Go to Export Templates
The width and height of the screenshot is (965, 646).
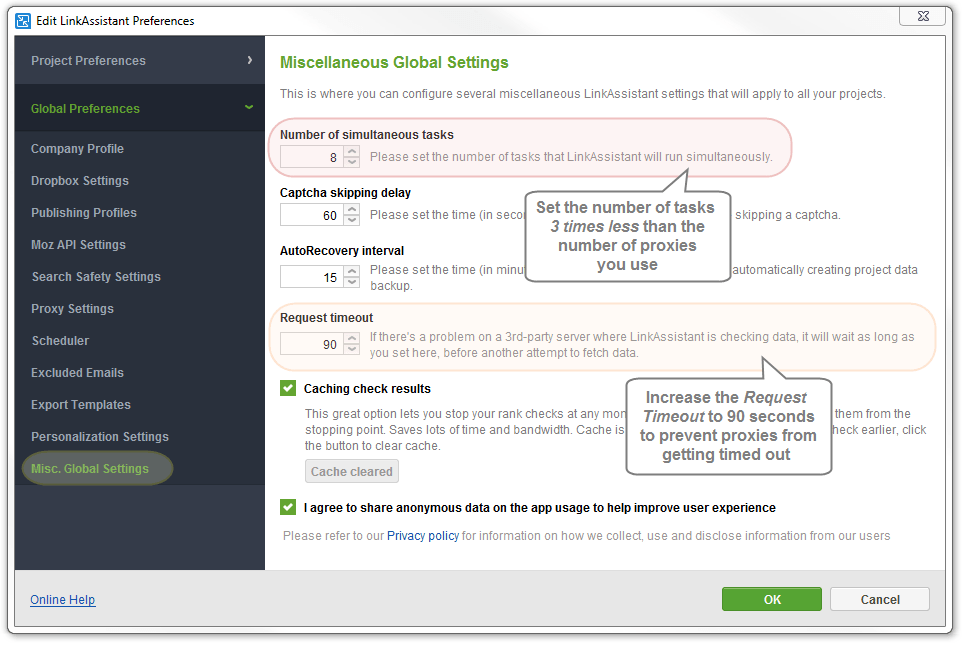(81, 405)
